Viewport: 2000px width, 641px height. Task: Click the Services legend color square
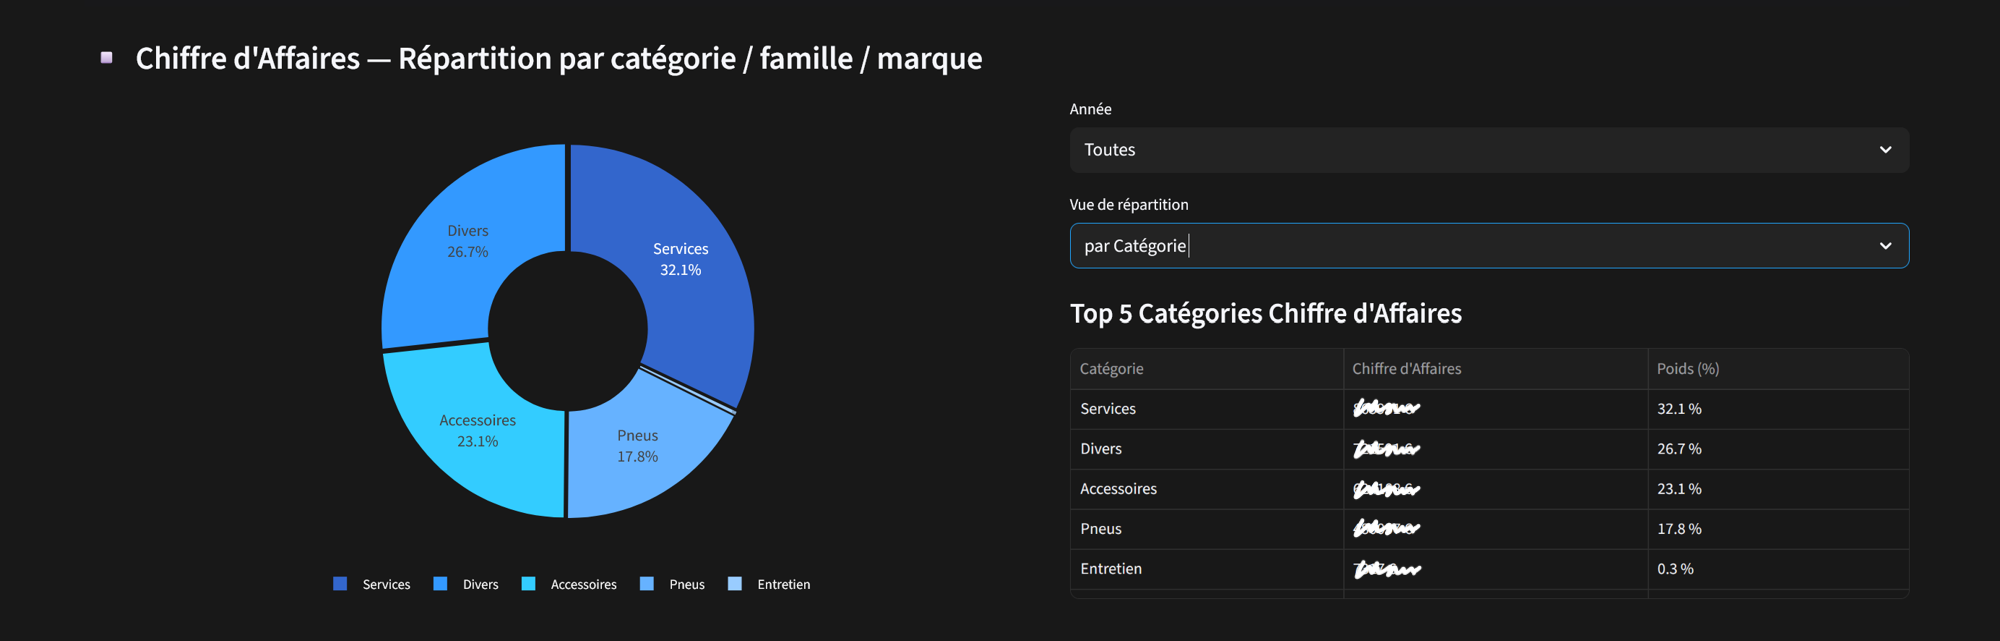(x=340, y=584)
